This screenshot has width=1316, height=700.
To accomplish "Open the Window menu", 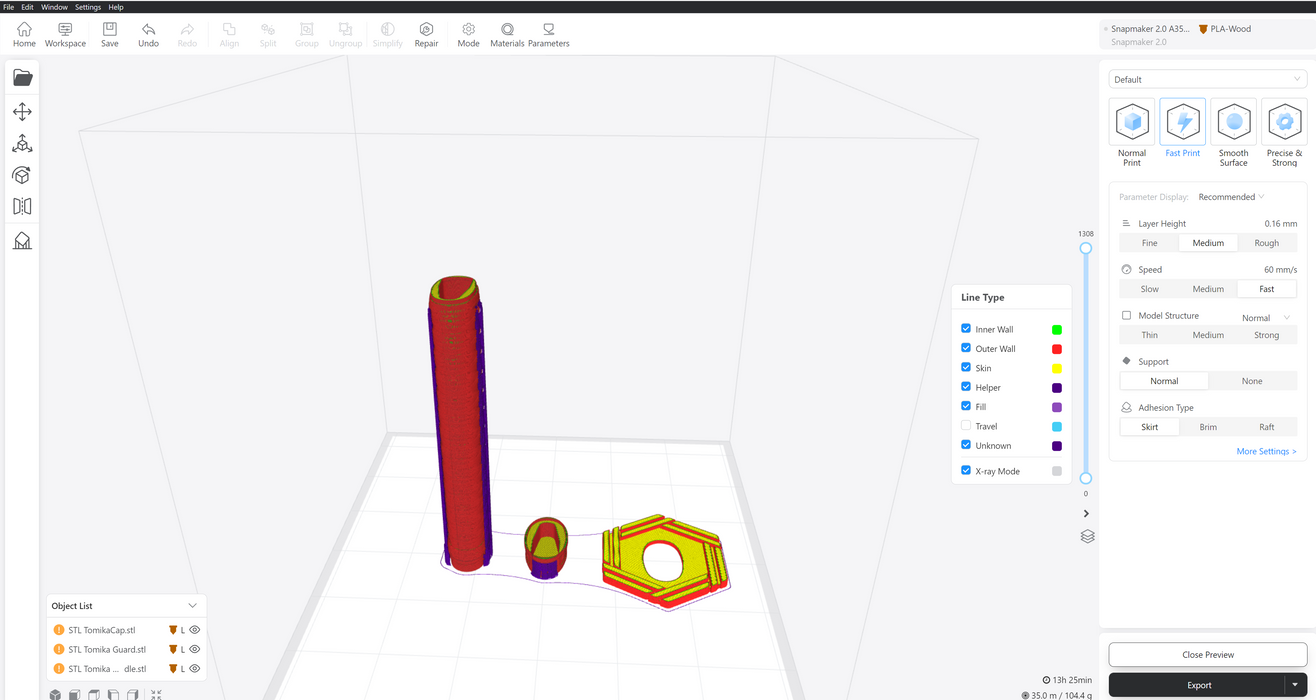I will 54,7.
